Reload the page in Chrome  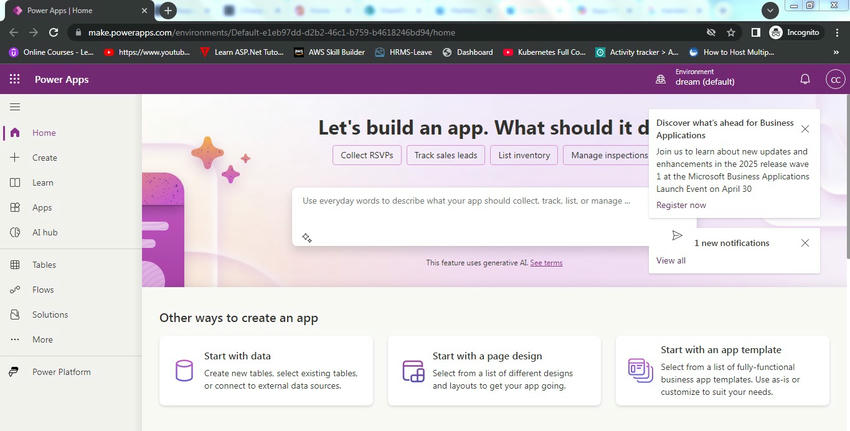click(x=53, y=33)
